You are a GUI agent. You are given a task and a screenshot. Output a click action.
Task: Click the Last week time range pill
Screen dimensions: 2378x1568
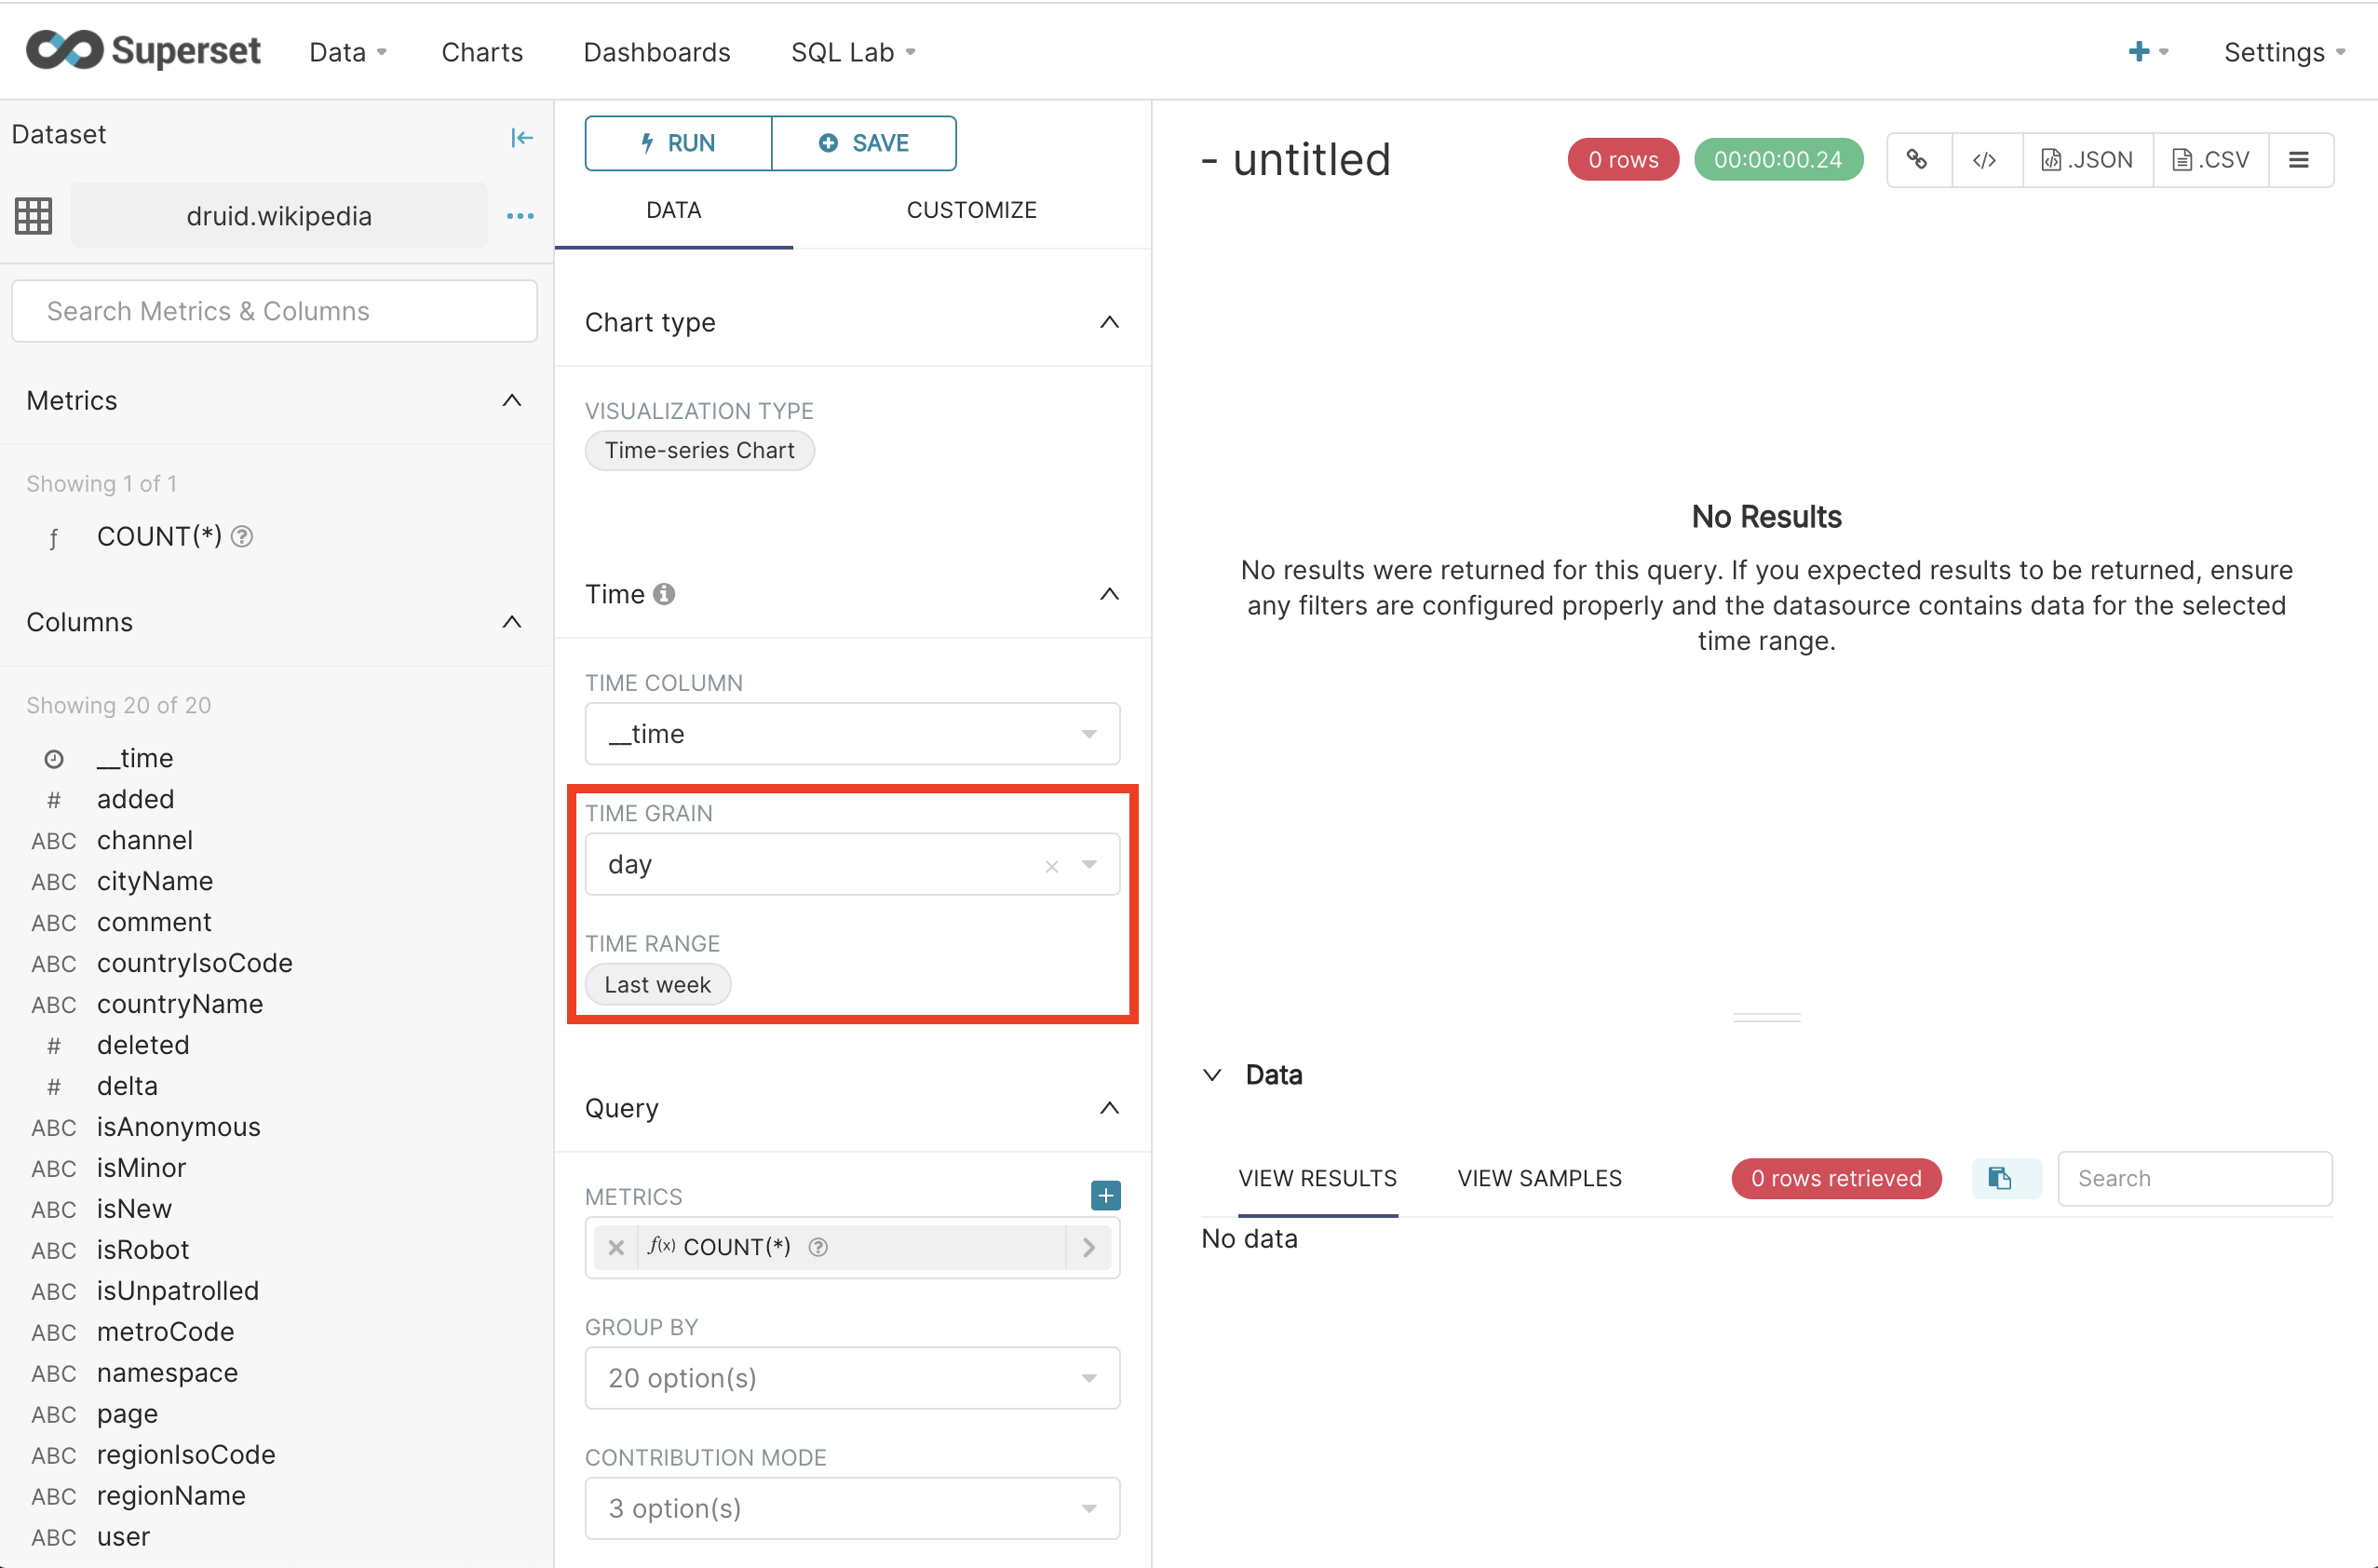pyautogui.click(x=657, y=985)
